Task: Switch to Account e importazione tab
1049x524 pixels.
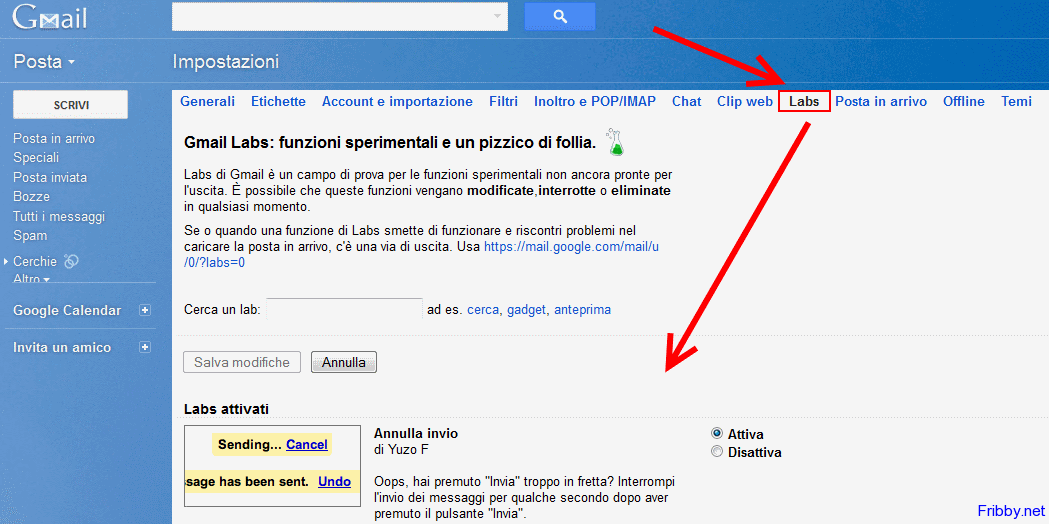Action: click(397, 102)
